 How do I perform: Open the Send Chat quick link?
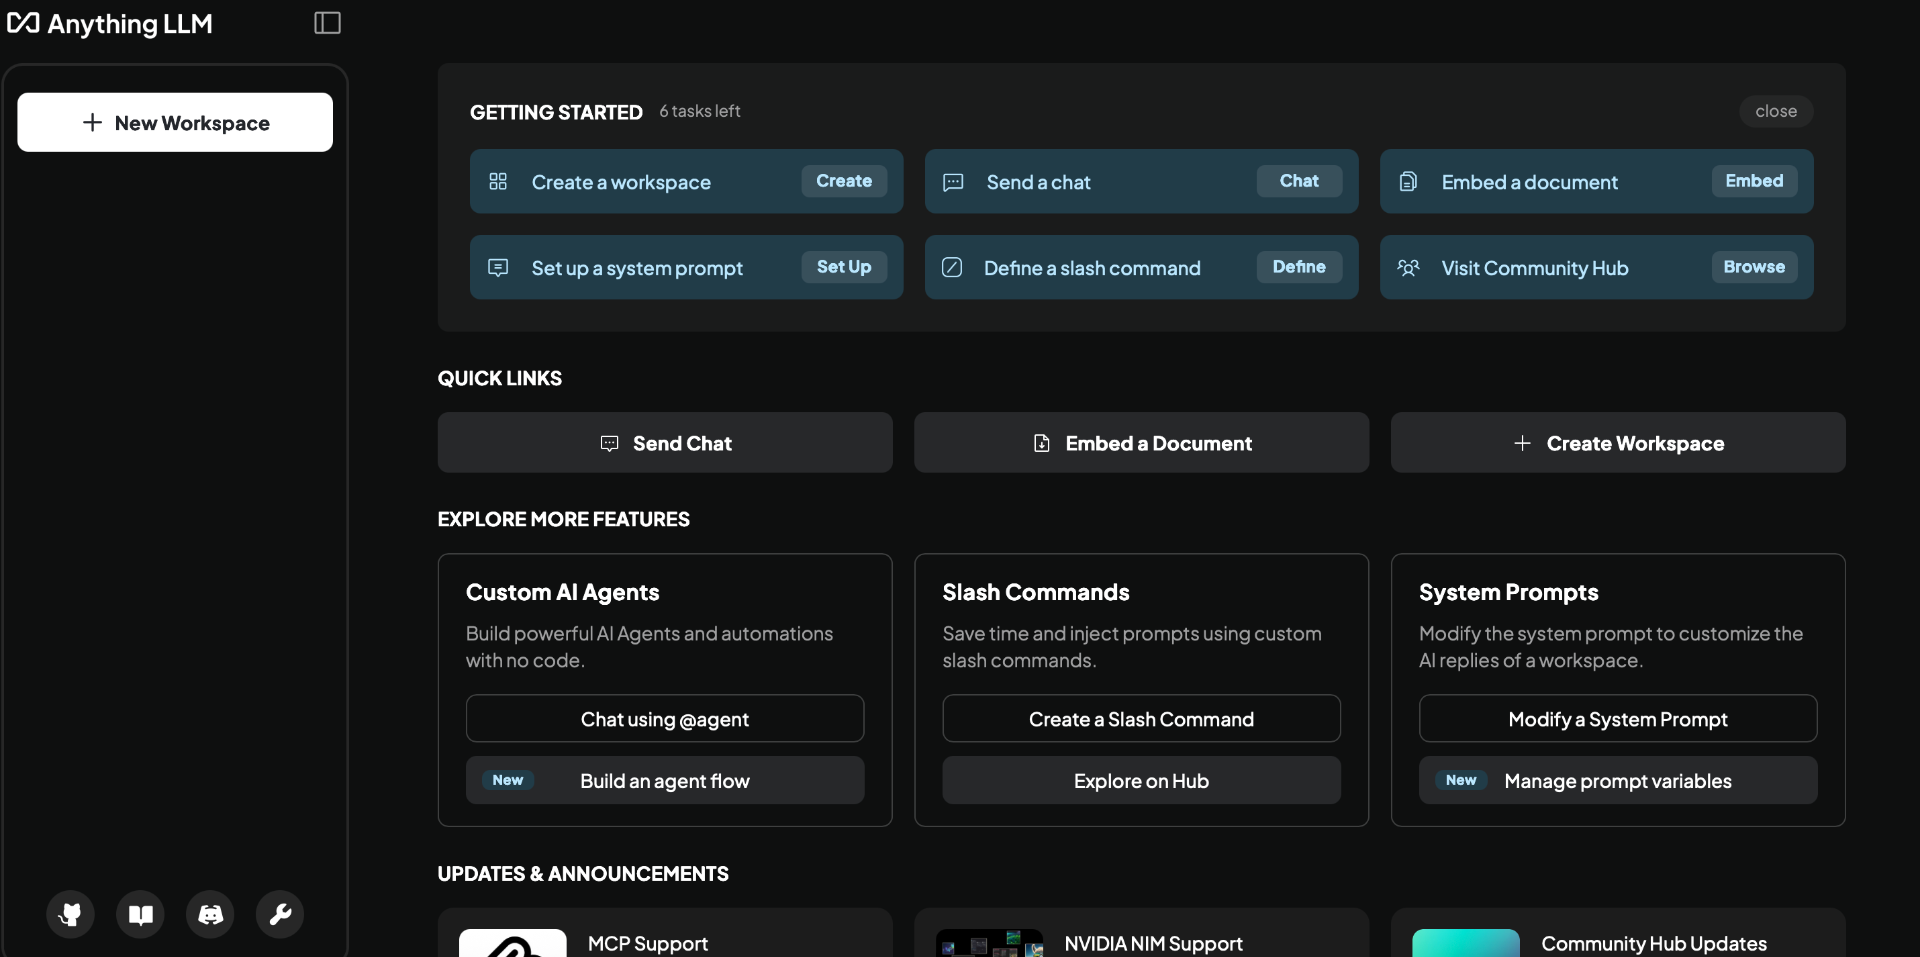pos(665,442)
